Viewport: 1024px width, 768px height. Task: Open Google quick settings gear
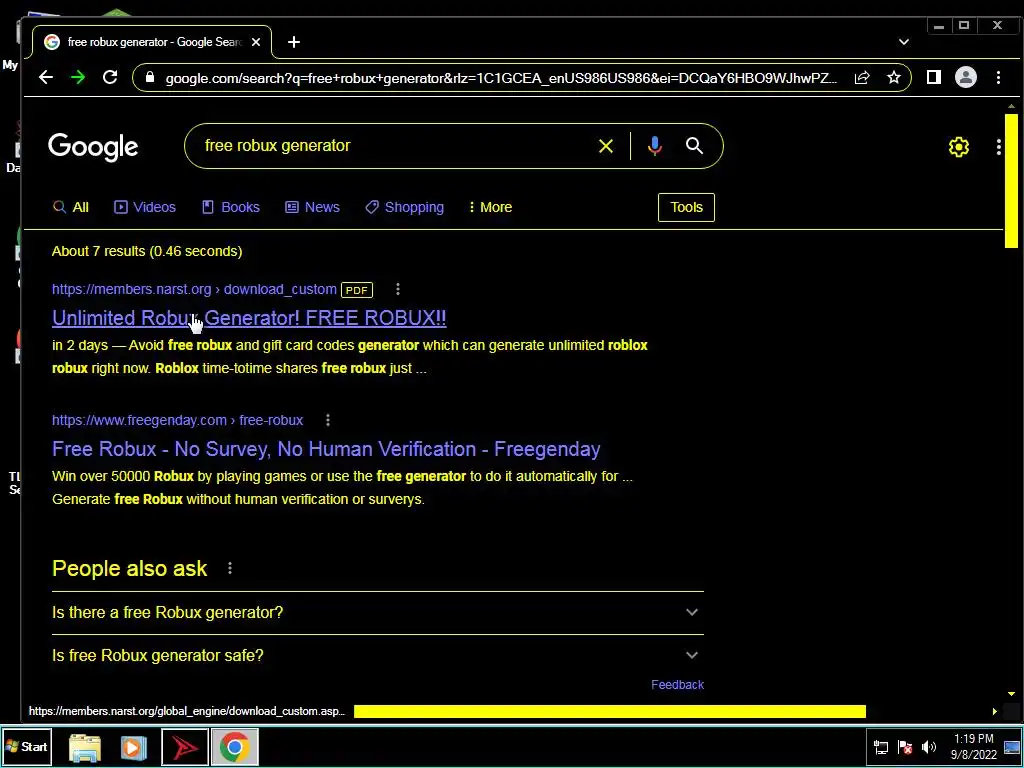[959, 147]
